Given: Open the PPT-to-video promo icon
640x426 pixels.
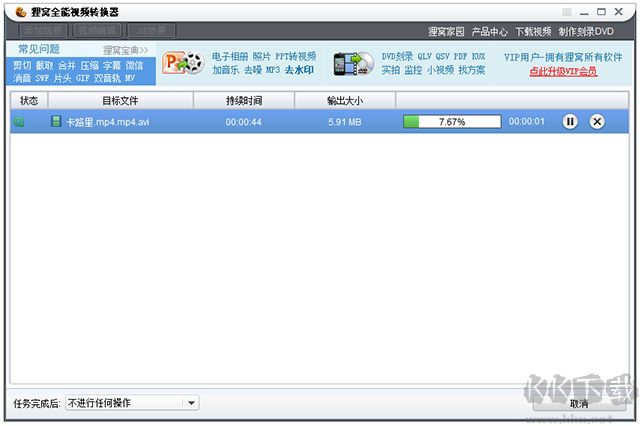Looking at the screenshot, I should pyautogui.click(x=183, y=63).
